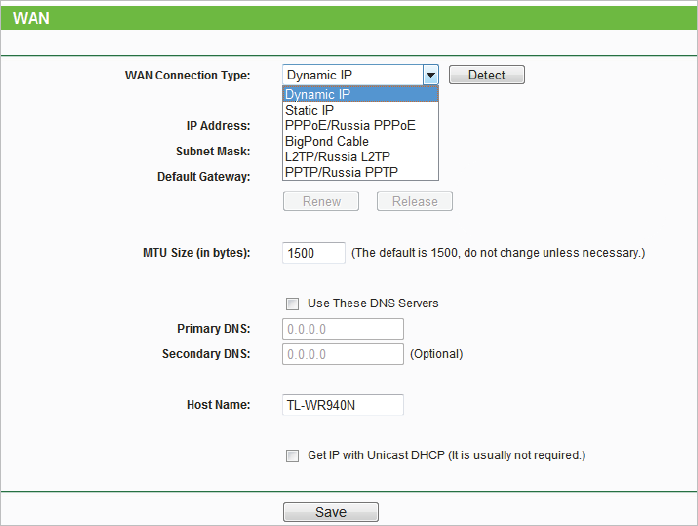Click the WAN Connection Type label
698x526 pixels.
187,75
